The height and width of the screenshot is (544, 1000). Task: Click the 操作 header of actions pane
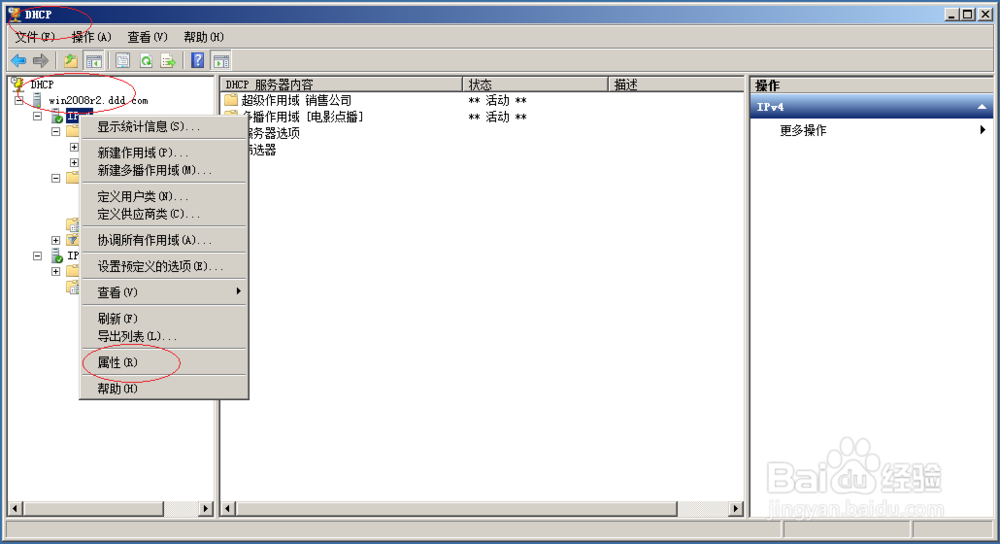[x=871, y=85]
